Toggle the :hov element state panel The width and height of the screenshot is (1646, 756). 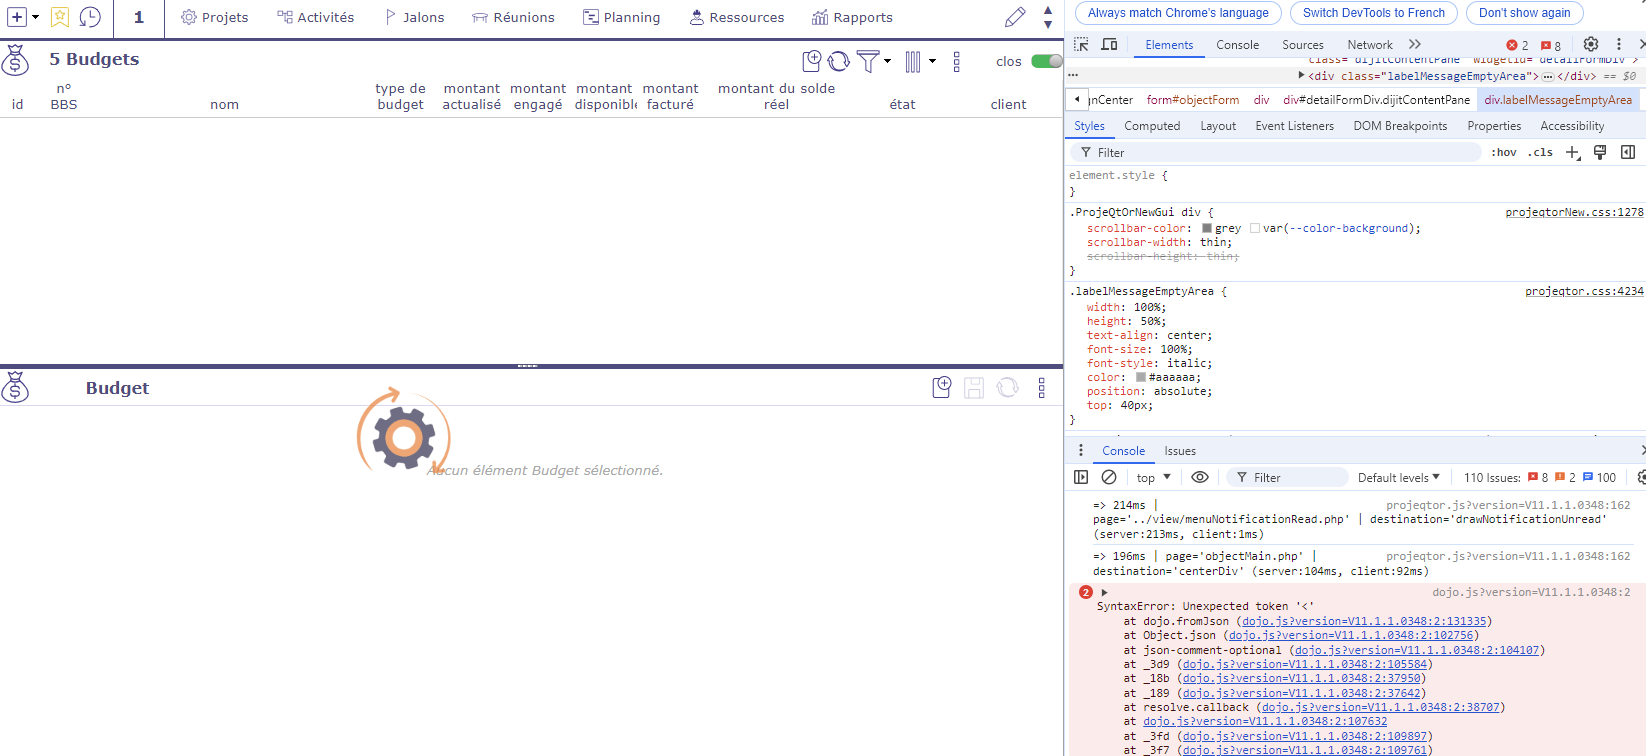click(x=1503, y=153)
